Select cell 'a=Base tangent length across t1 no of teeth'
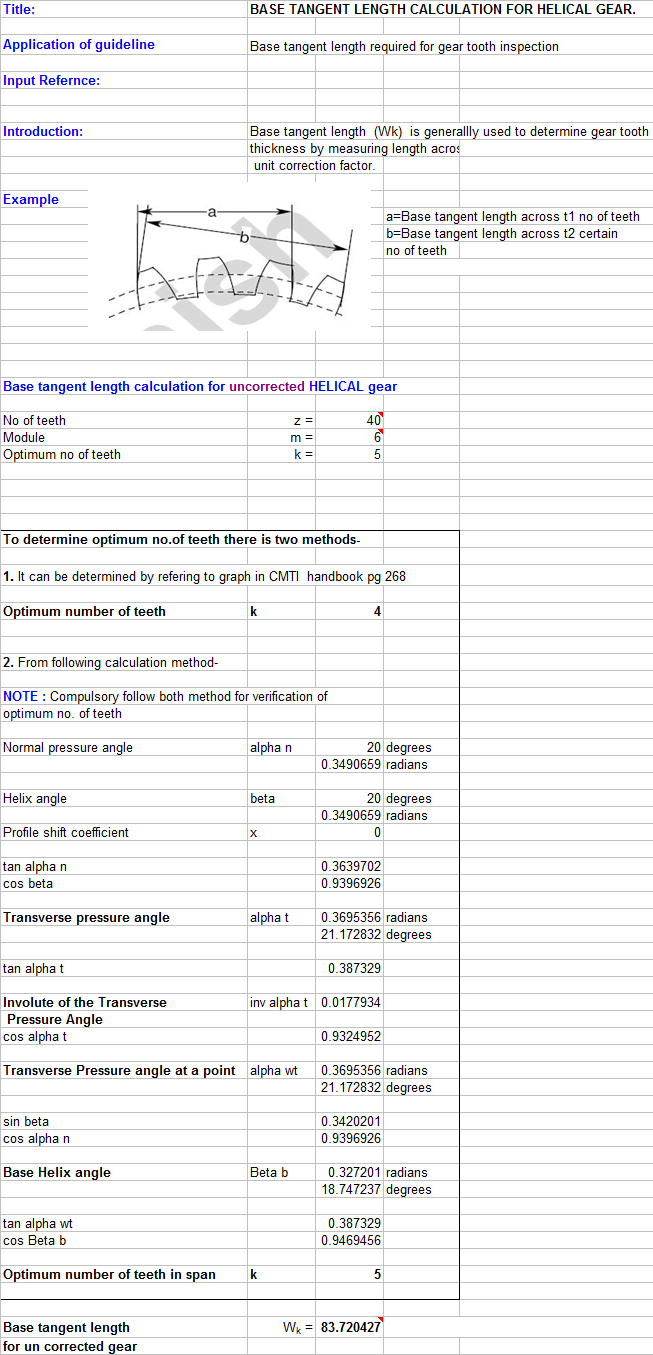Screen dimensions: 653x1355 pyautogui.click(x=512, y=216)
